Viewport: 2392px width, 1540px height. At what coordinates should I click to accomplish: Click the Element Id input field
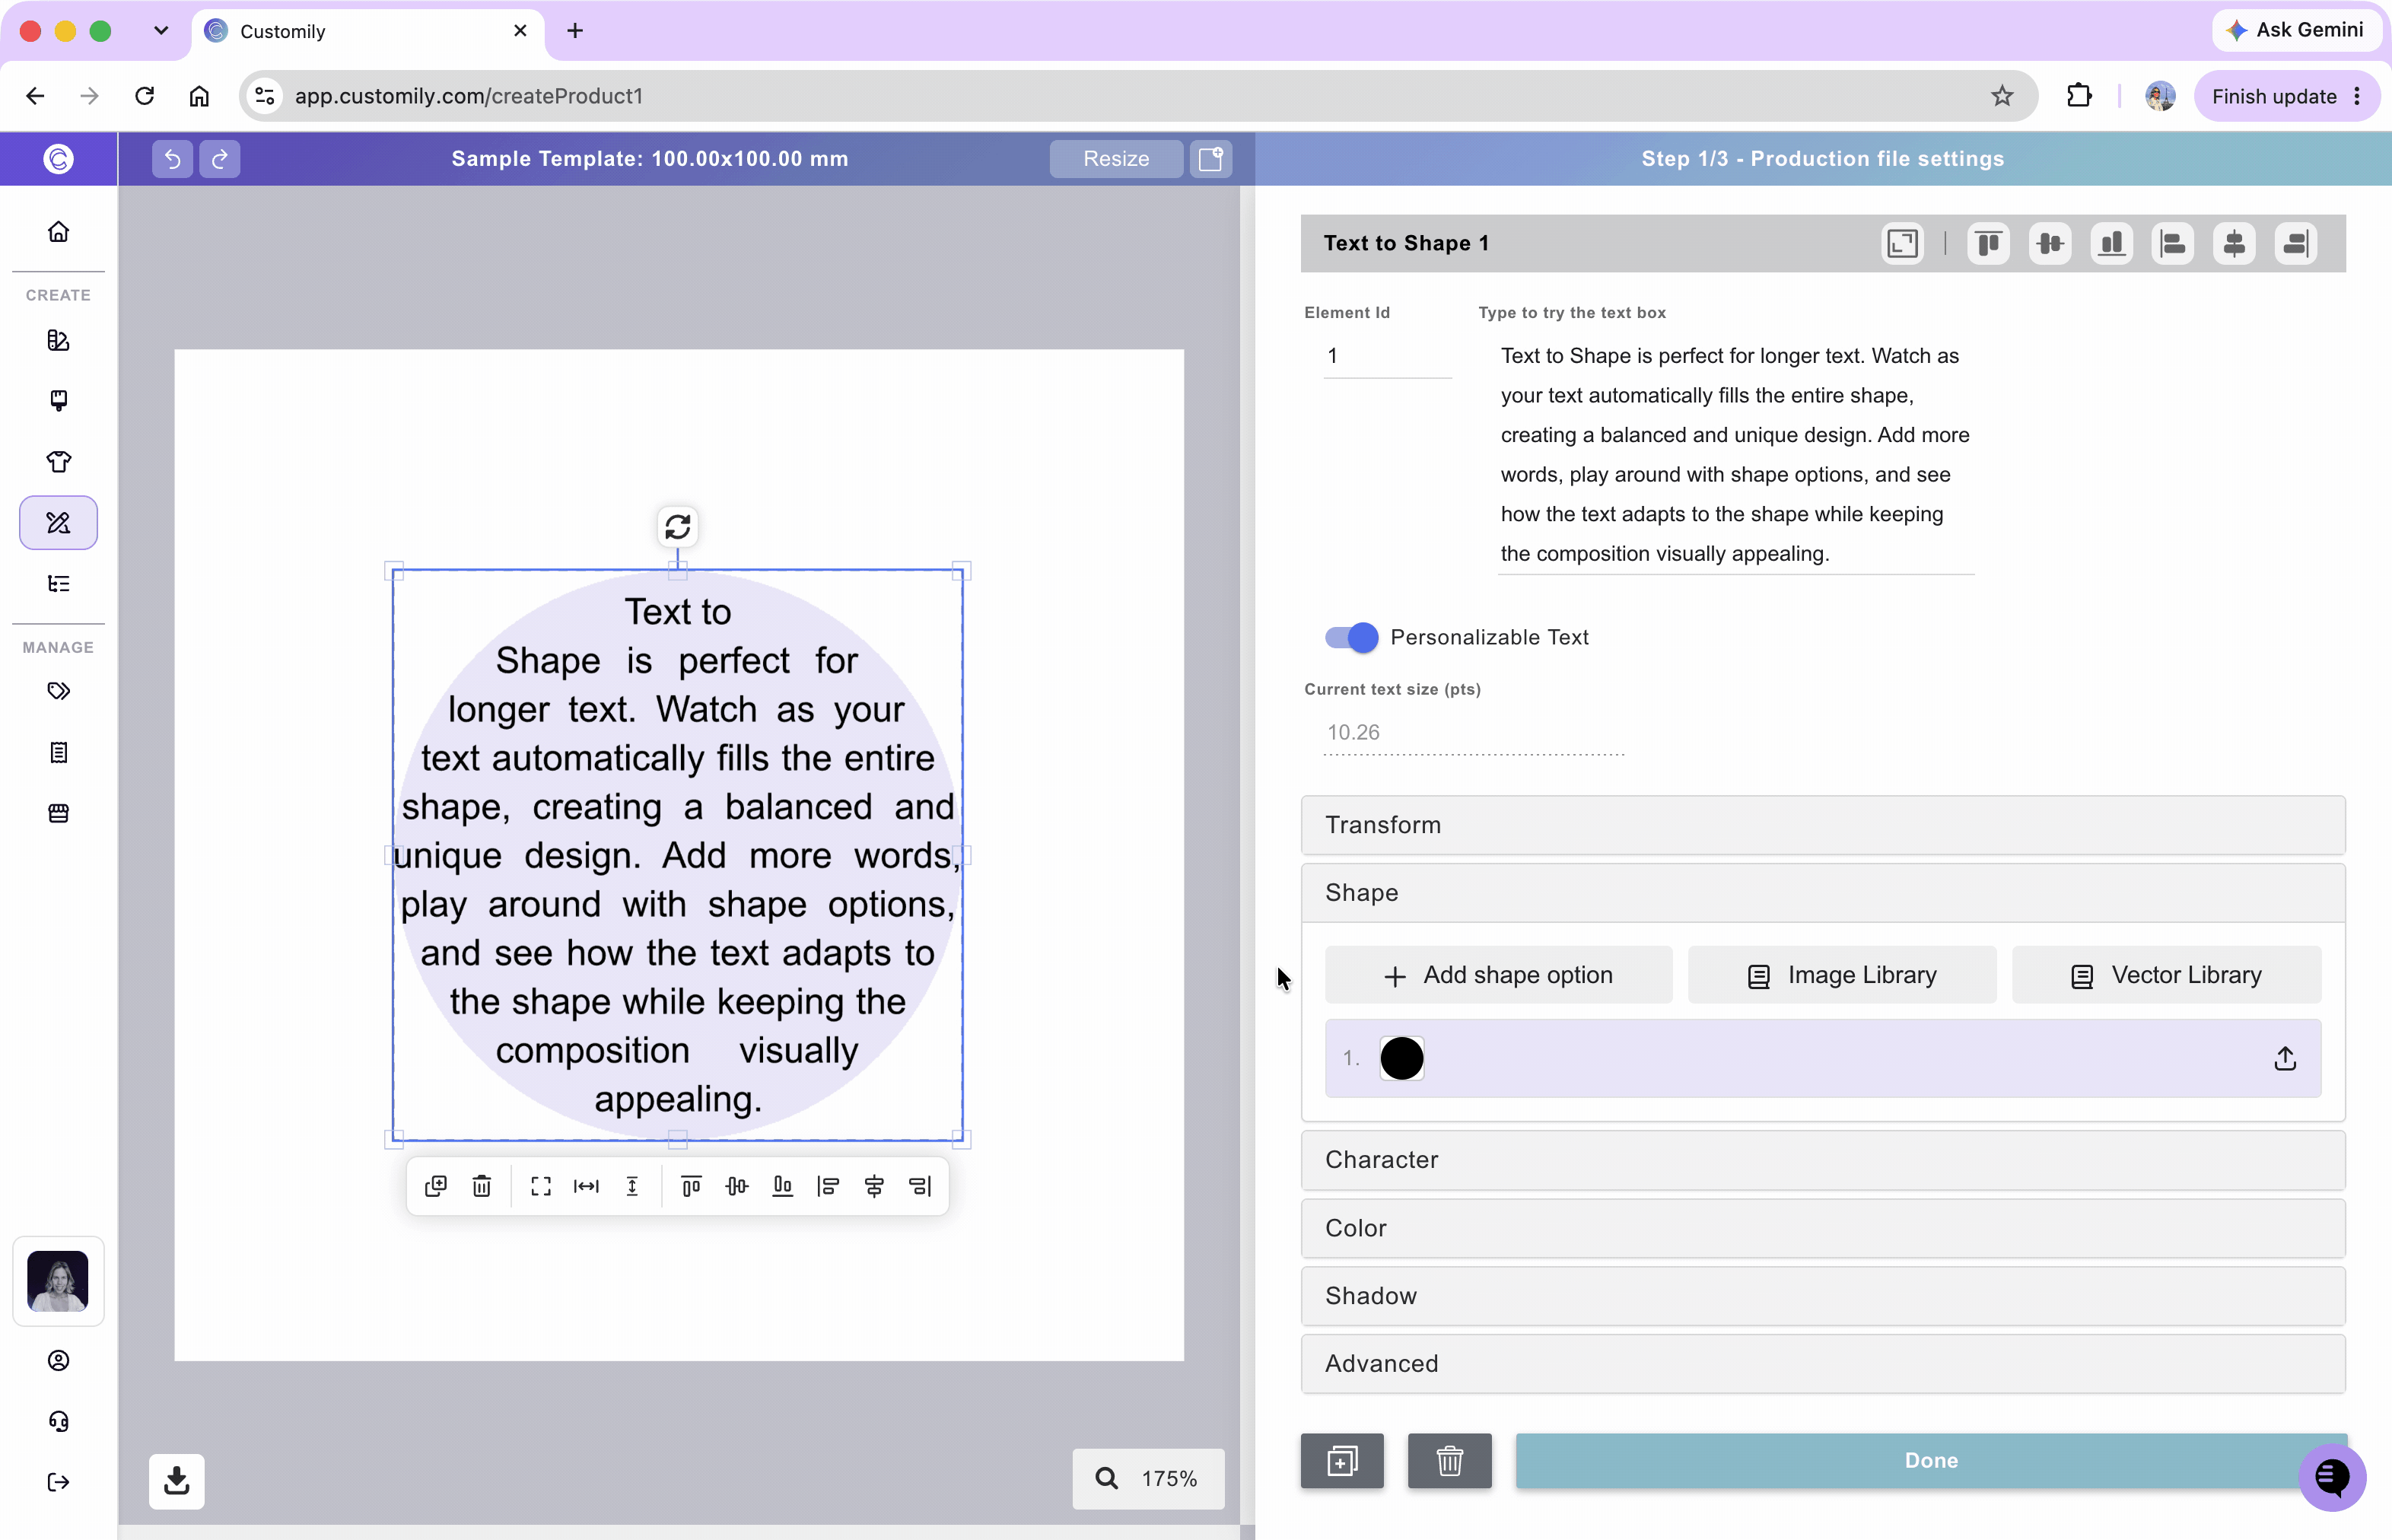click(x=1387, y=356)
